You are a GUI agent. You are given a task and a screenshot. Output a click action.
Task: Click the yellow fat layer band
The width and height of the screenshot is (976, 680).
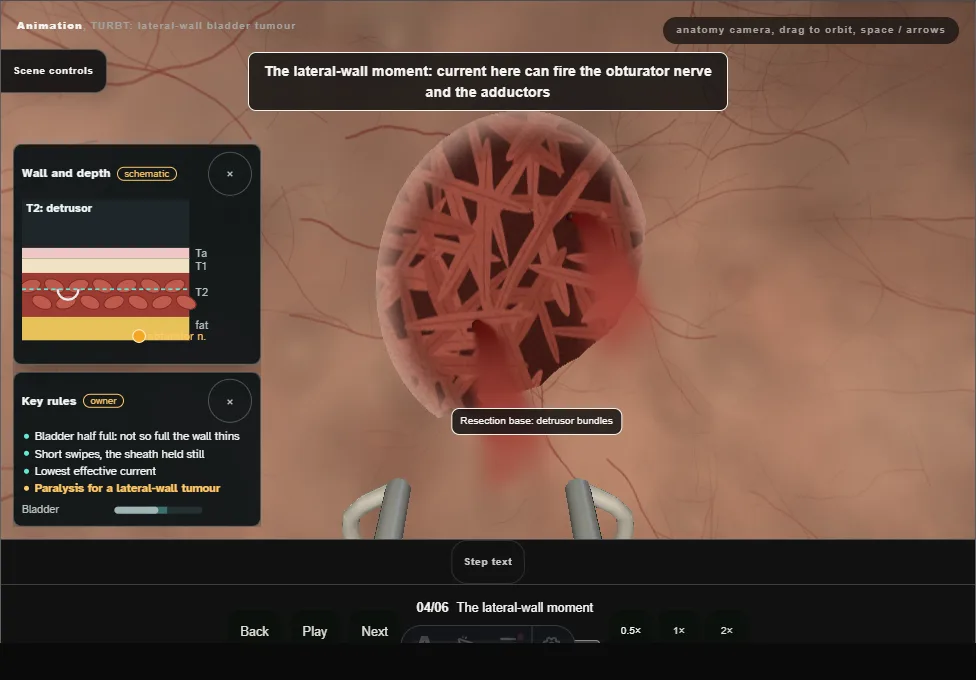pyautogui.click(x=105, y=328)
